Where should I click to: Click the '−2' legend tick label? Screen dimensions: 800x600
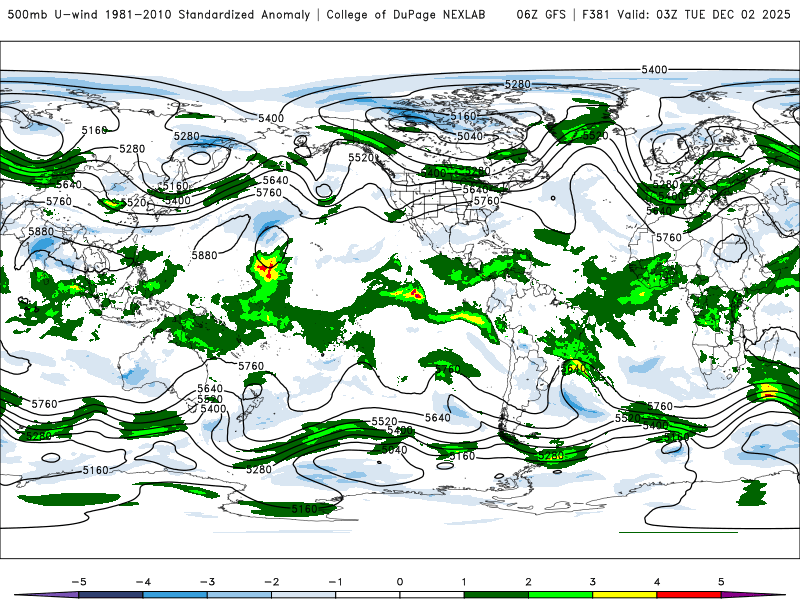pyautogui.click(x=271, y=582)
